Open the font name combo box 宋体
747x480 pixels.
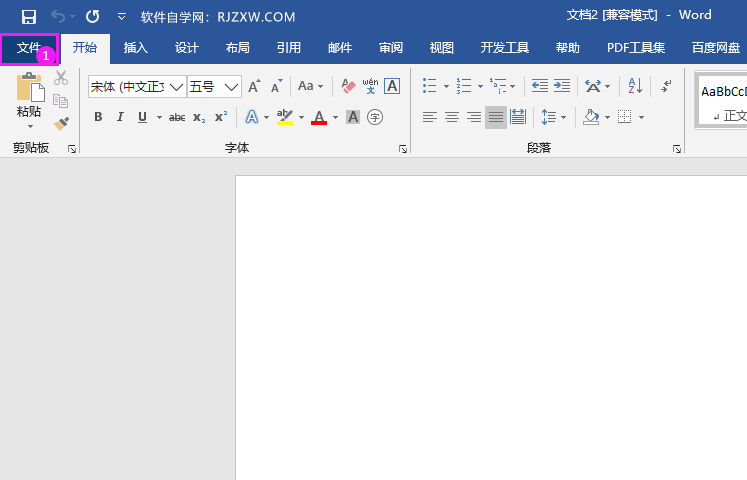point(137,87)
